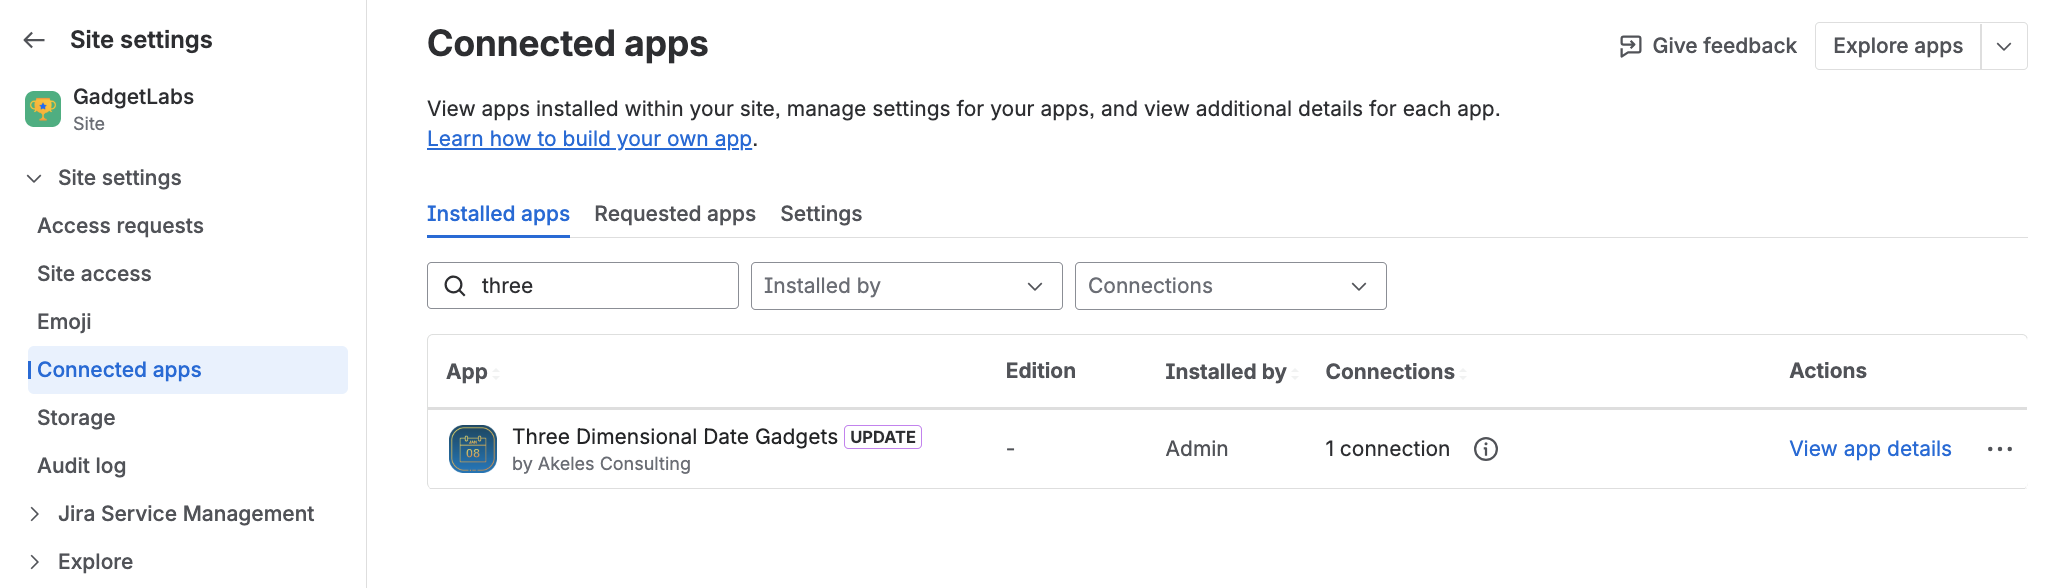Click the connection info icon

[x=1486, y=449]
